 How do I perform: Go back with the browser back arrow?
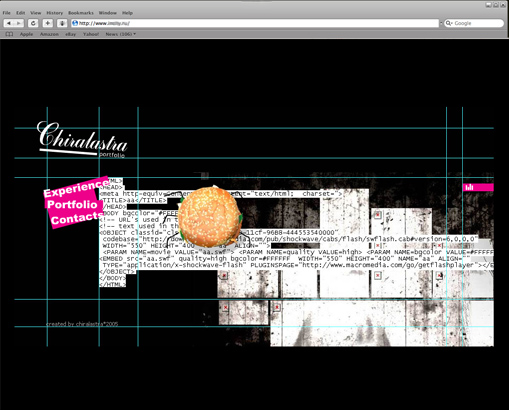[x=9, y=23]
